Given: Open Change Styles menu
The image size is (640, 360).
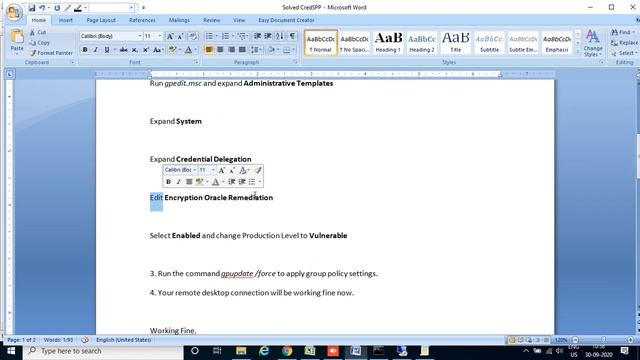Looking at the screenshot, I should click(593, 43).
